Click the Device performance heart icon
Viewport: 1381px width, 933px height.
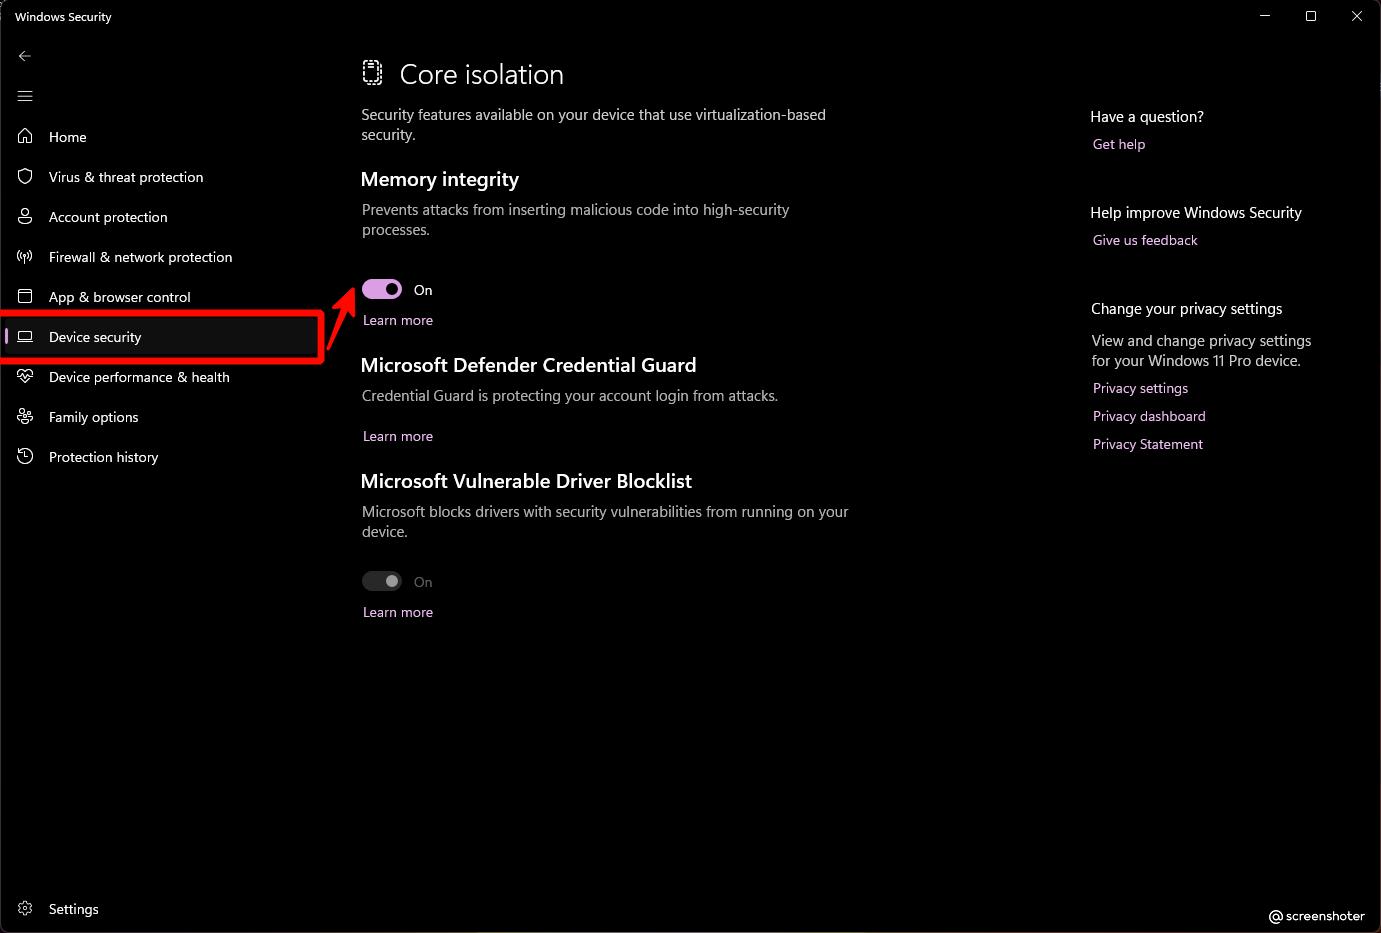(x=26, y=376)
